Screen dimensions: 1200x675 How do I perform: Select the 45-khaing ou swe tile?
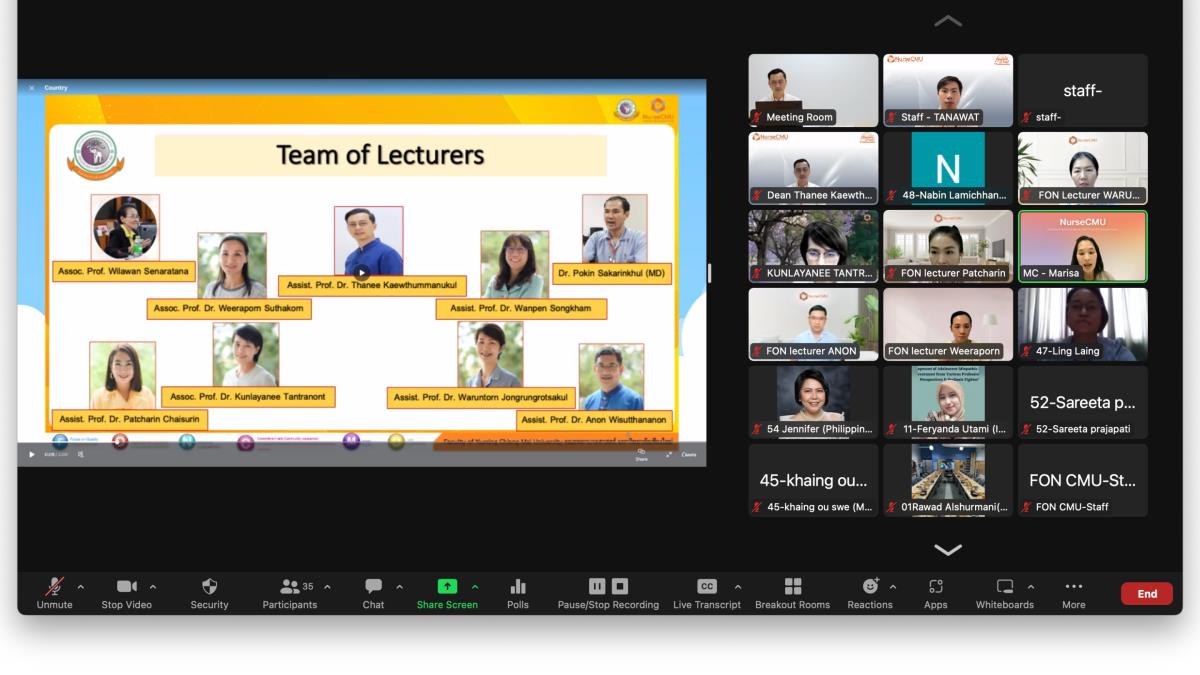click(x=814, y=480)
